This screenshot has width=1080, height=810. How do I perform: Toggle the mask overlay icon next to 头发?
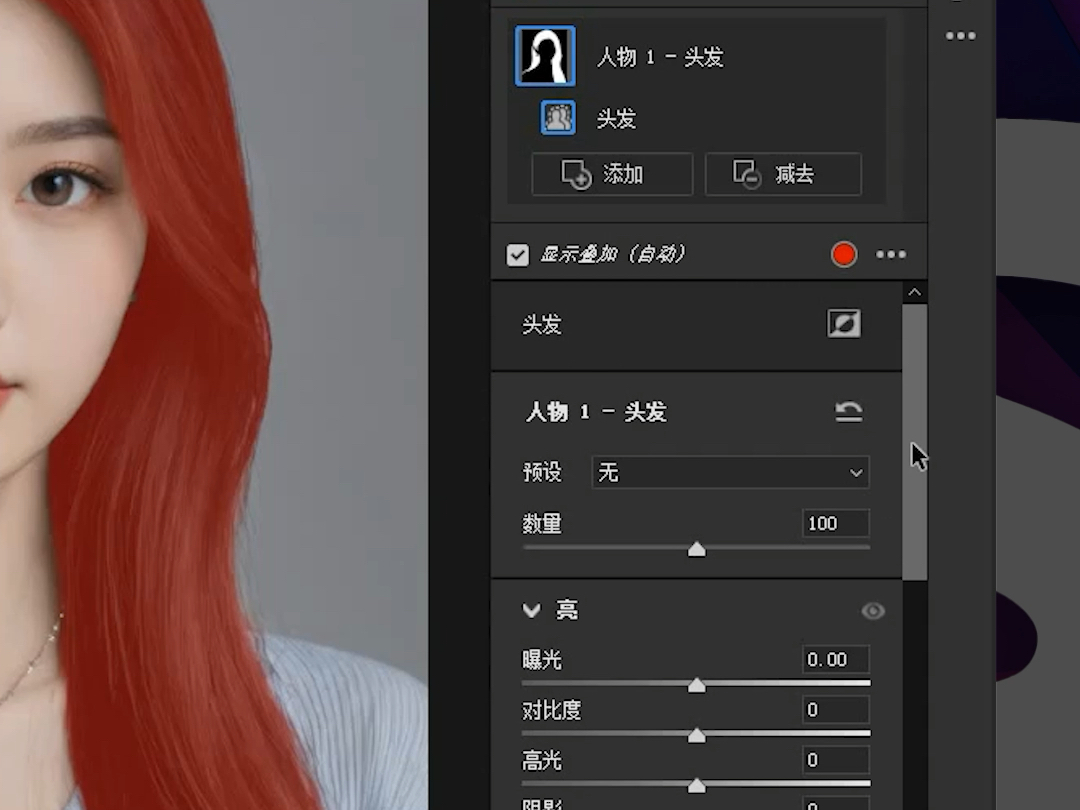[x=843, y=324]
